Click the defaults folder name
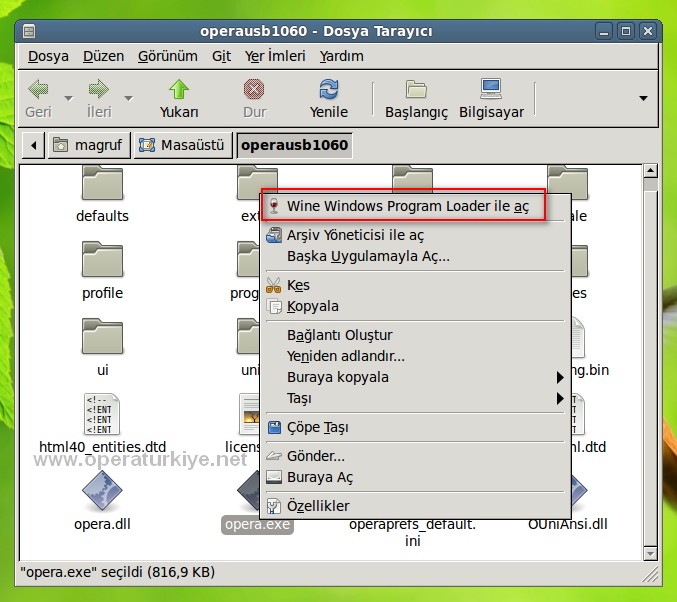This screenshot has width=677, height=602. (x=102, y=216)
